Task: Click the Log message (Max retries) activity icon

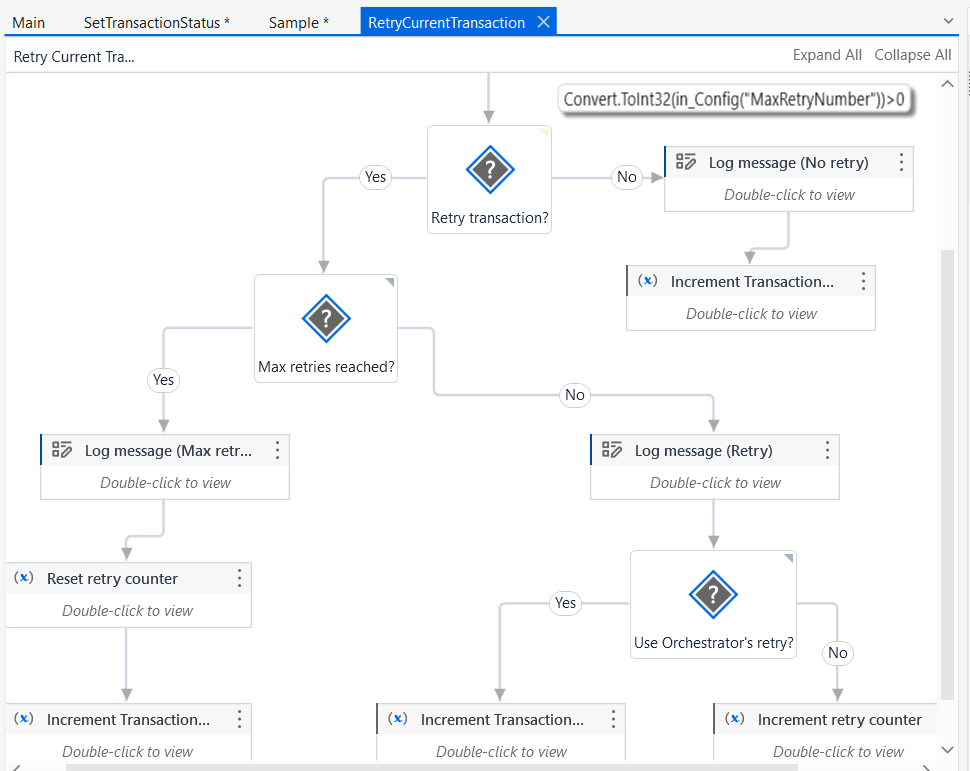Action: [63, 450]
